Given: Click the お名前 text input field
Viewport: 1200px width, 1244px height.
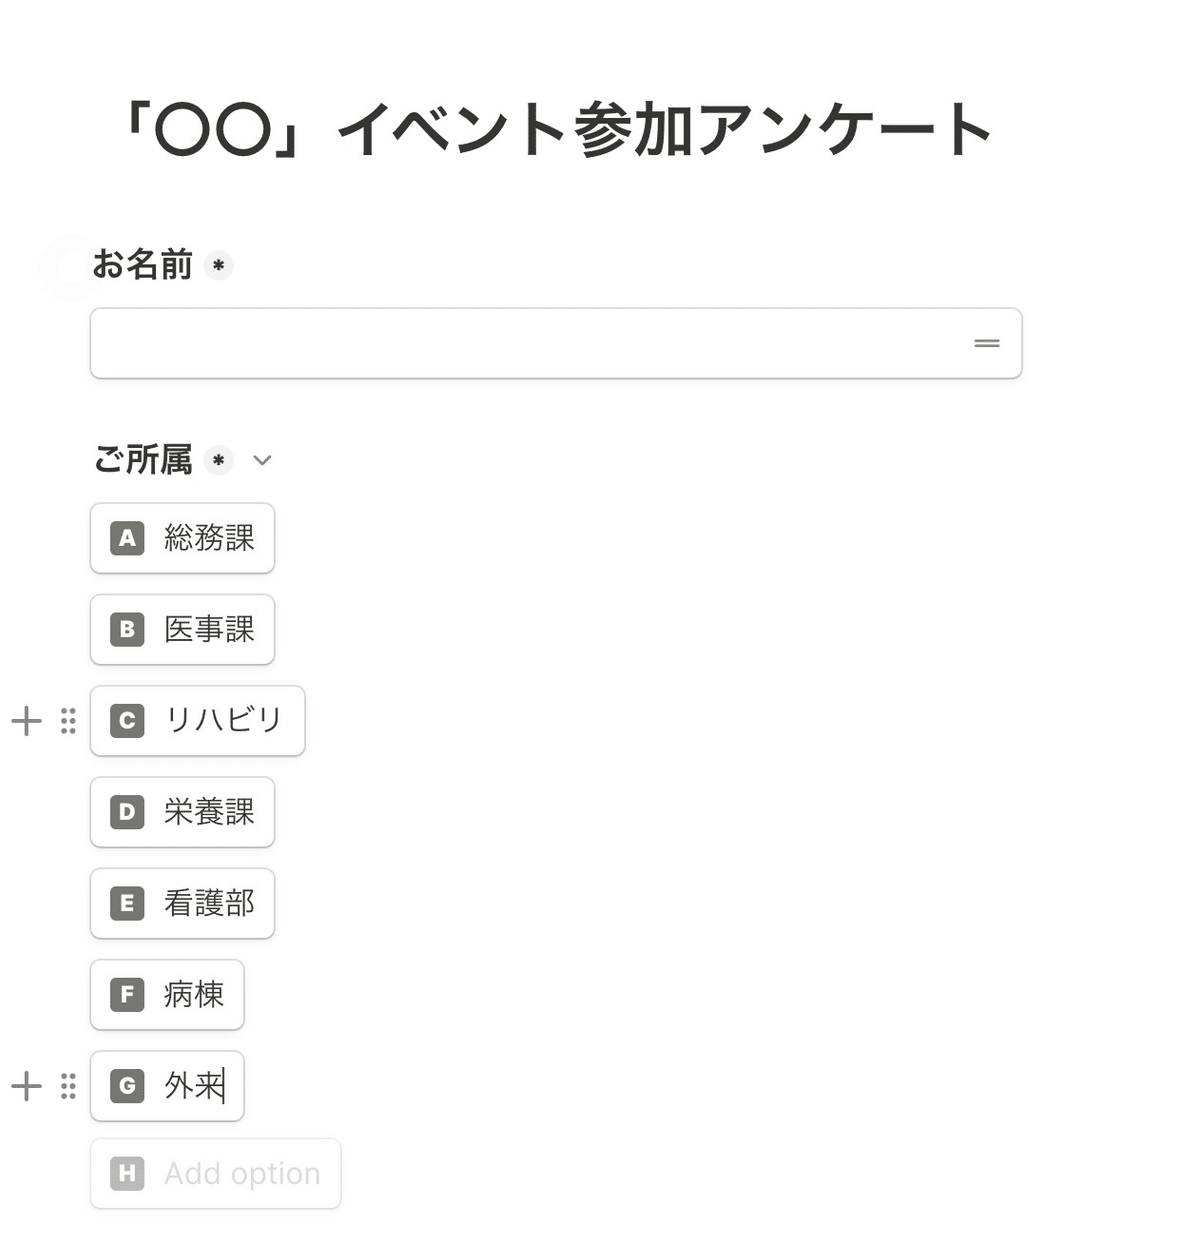Looking at the screenshot, I should pos(556,343).
